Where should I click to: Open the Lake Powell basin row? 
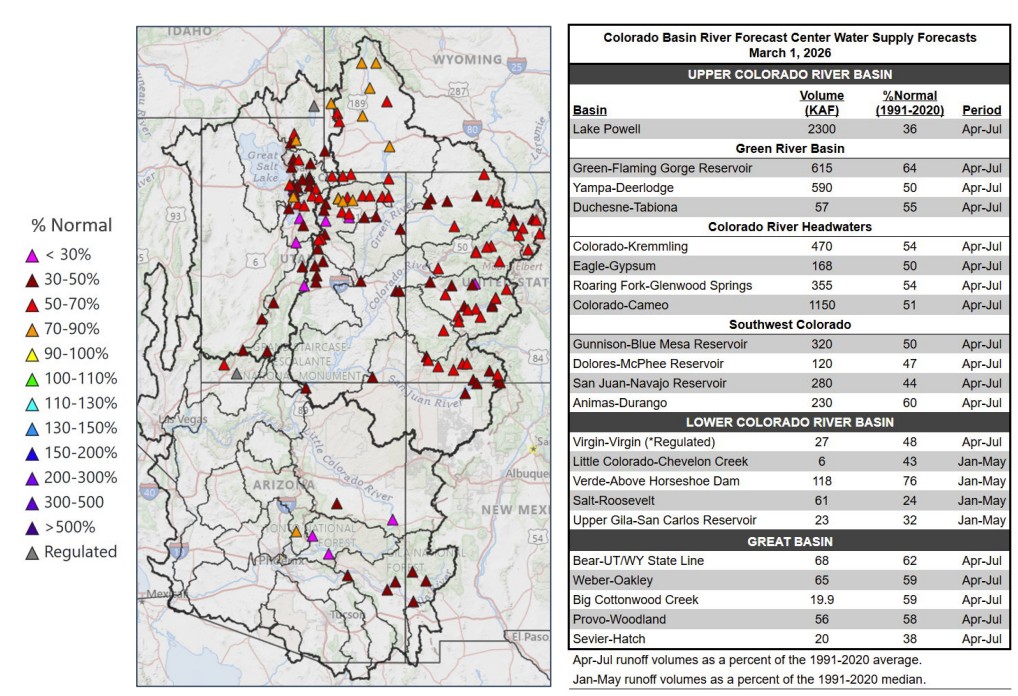(604, 129)
